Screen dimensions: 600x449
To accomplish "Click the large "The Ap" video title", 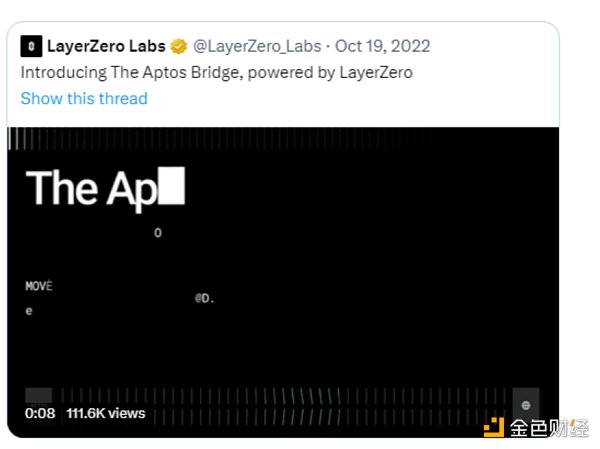I will click(x=92, y=188).
